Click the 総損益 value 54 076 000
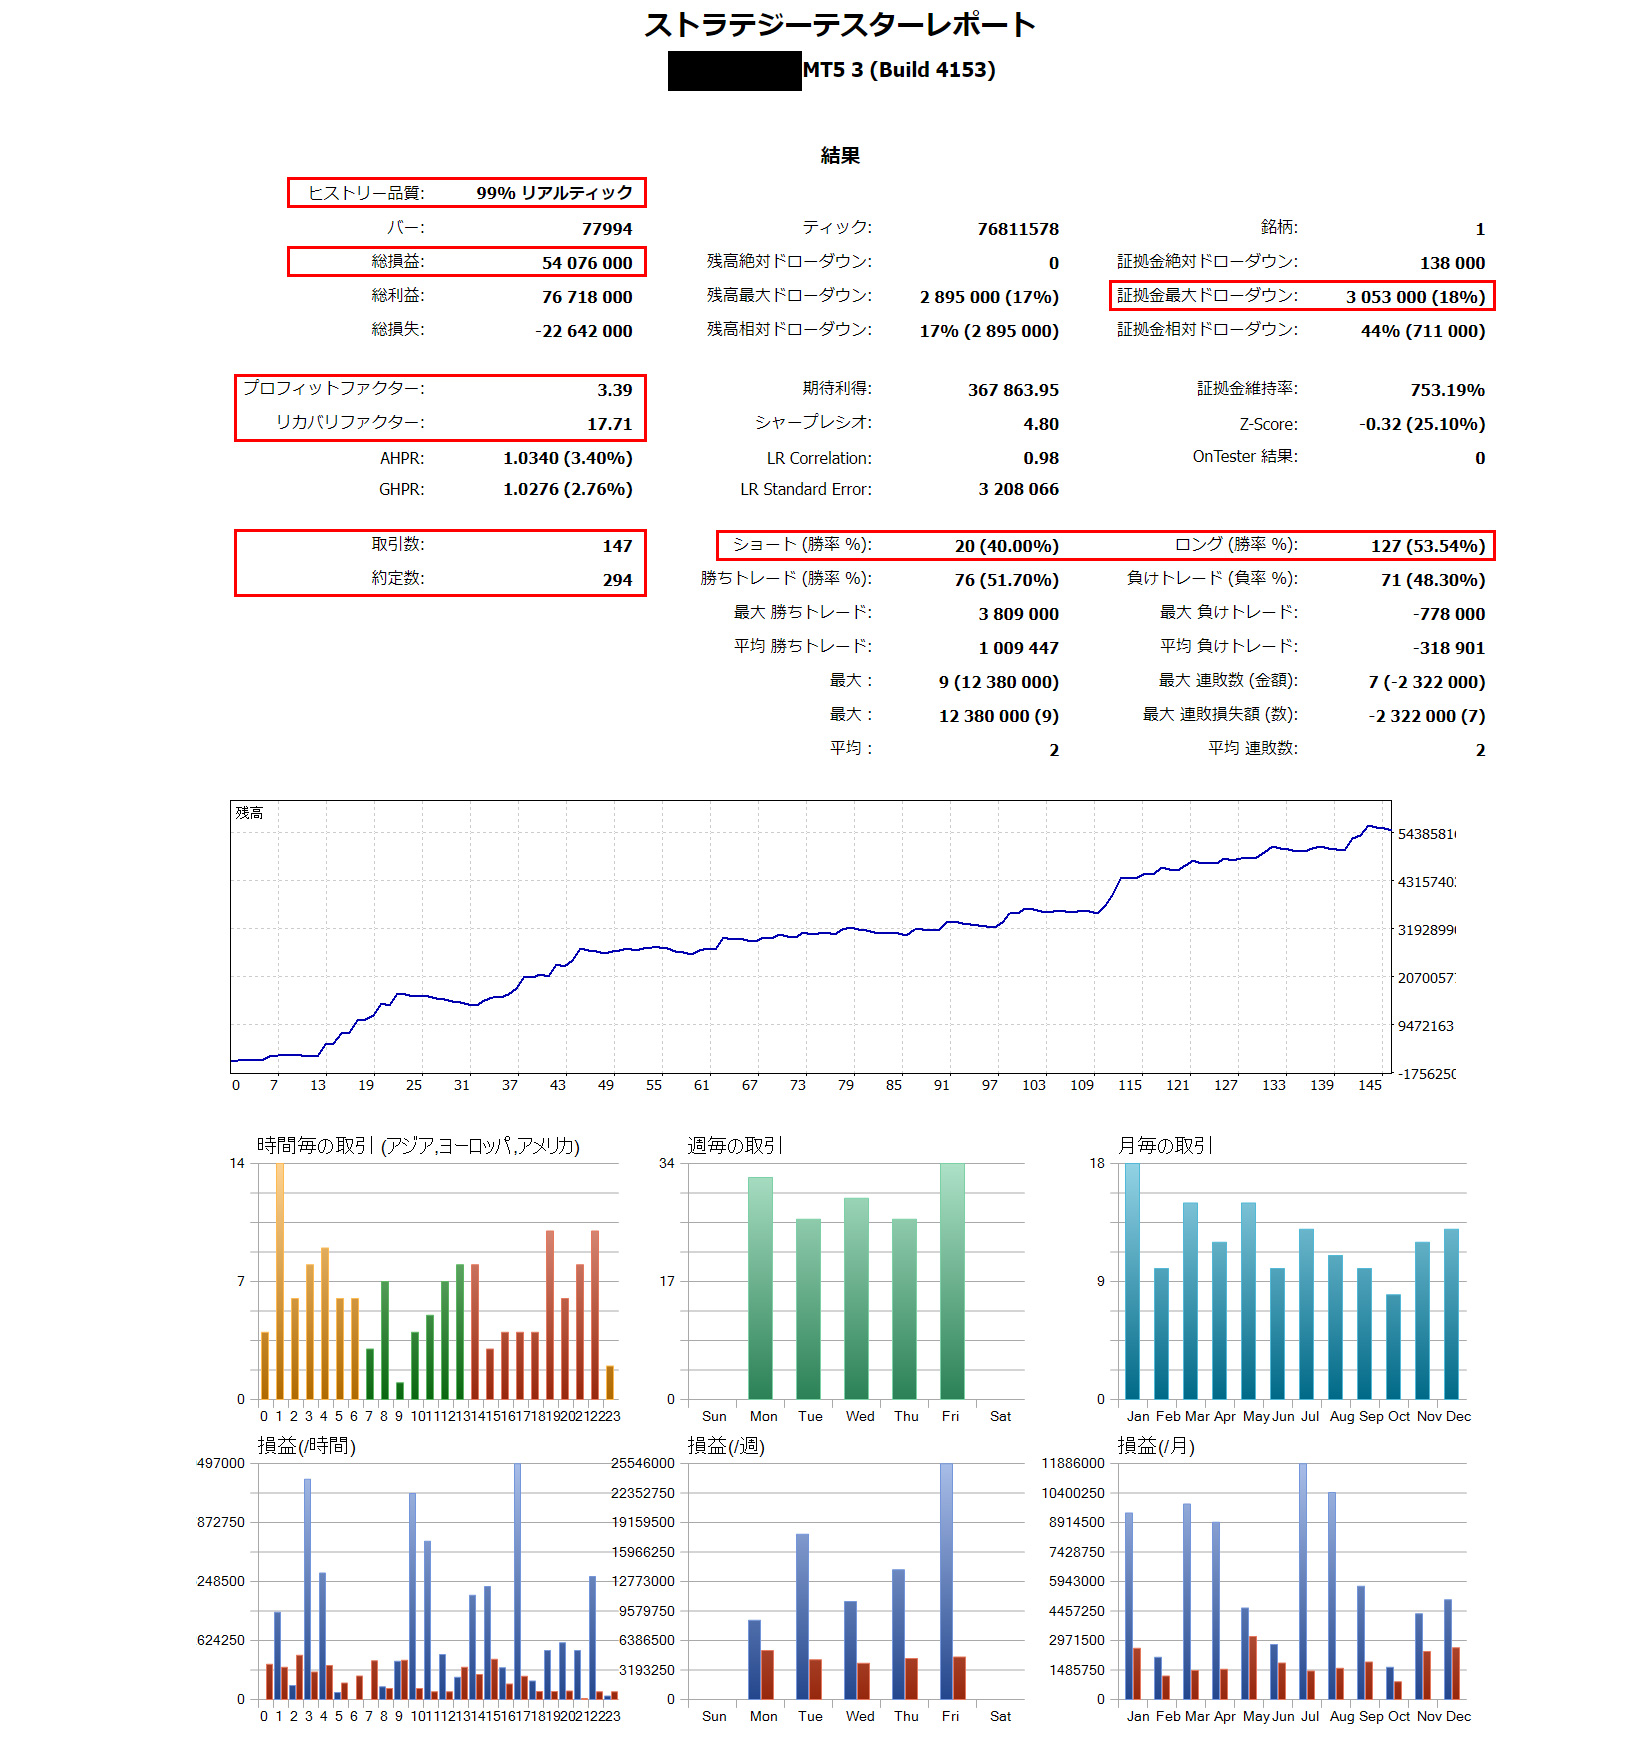This screenshot has width=1649, height=1748. pos(587,263)
